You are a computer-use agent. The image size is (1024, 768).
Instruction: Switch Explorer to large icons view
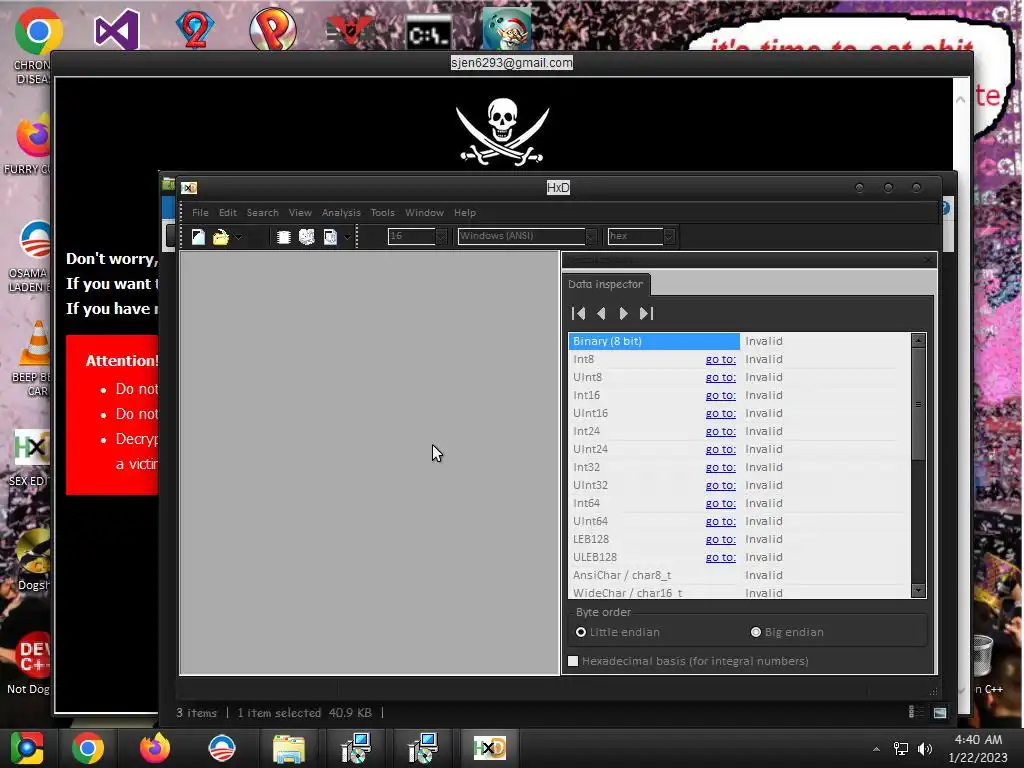pos(940,712)
